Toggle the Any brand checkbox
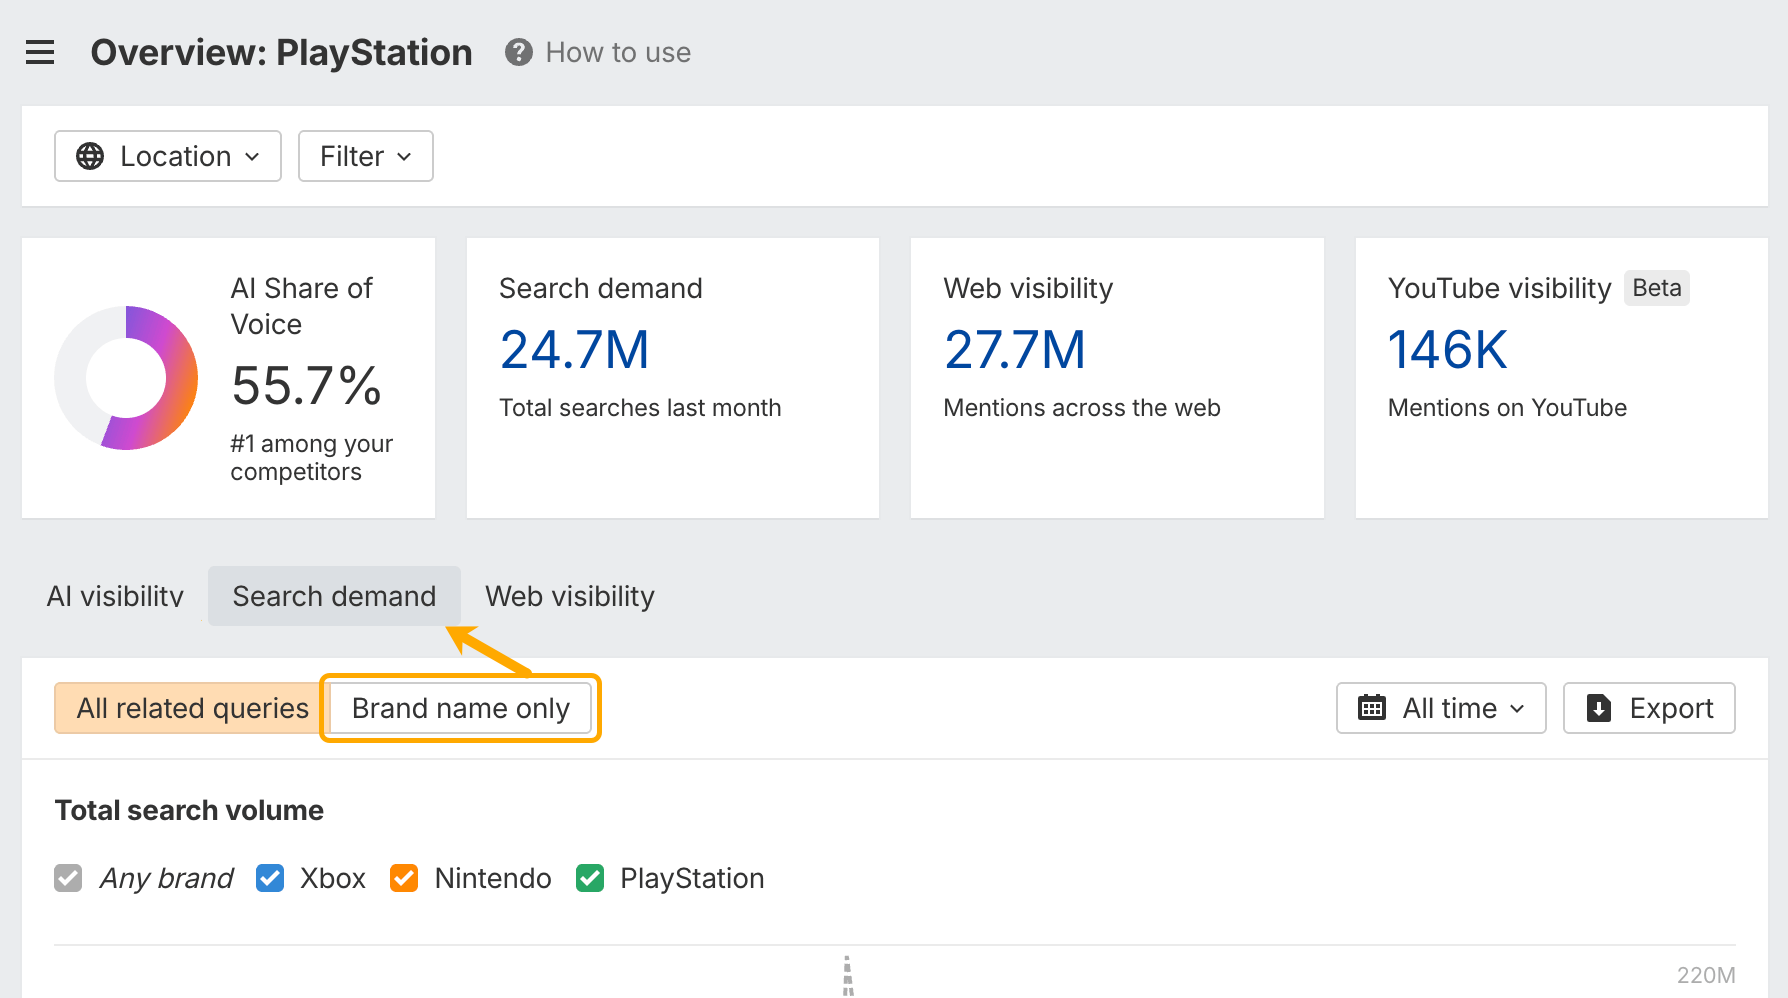Viewport: 1788px width, 998px height. (68, 878)
